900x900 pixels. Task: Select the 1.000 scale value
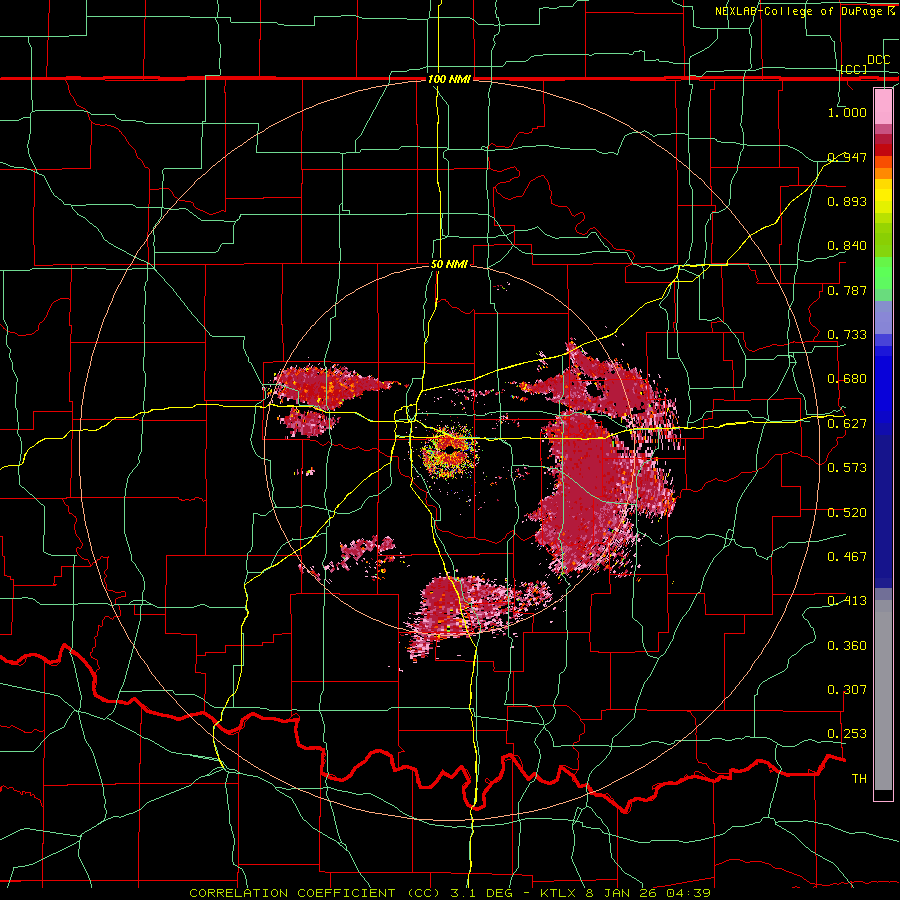click(847, 112)
